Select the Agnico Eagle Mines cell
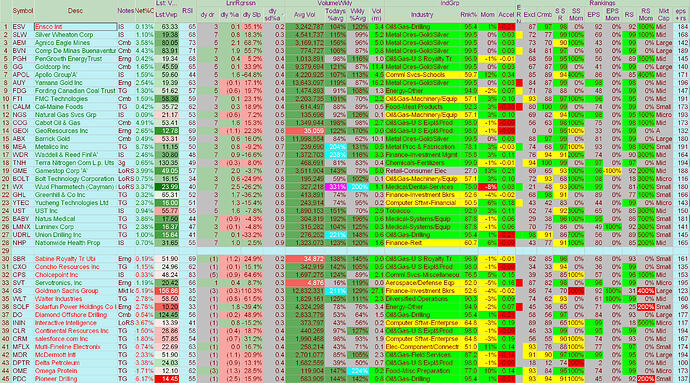Screen dimensions: 690x383 (75, 43)
